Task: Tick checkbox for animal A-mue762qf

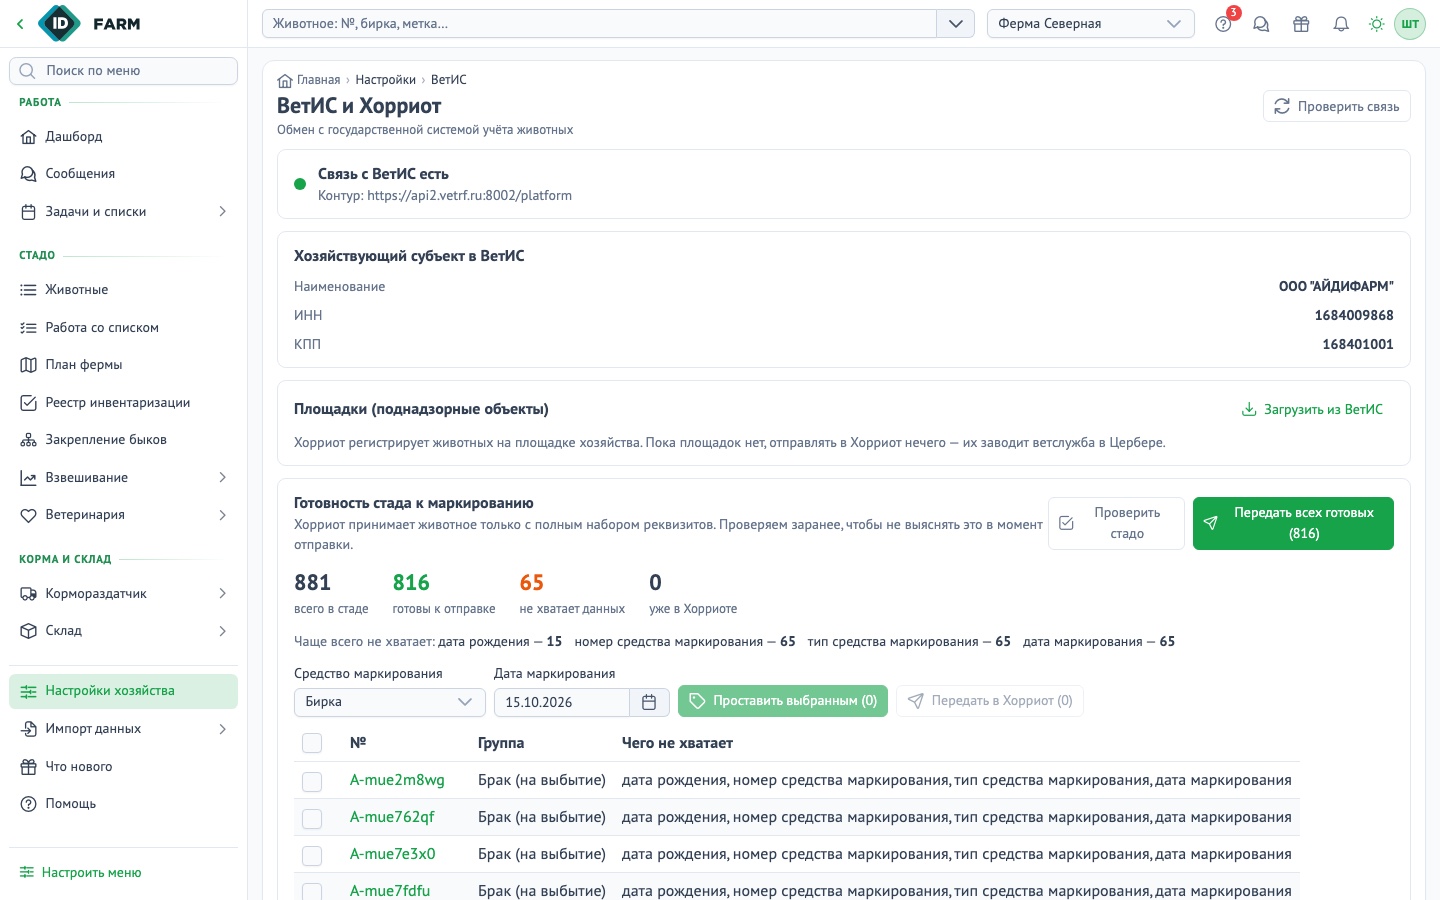Action: (x=312, y=818)
